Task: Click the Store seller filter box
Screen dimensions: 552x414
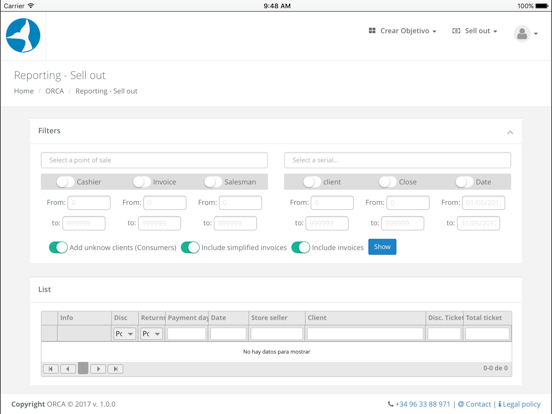Action: tap(276, 333)
